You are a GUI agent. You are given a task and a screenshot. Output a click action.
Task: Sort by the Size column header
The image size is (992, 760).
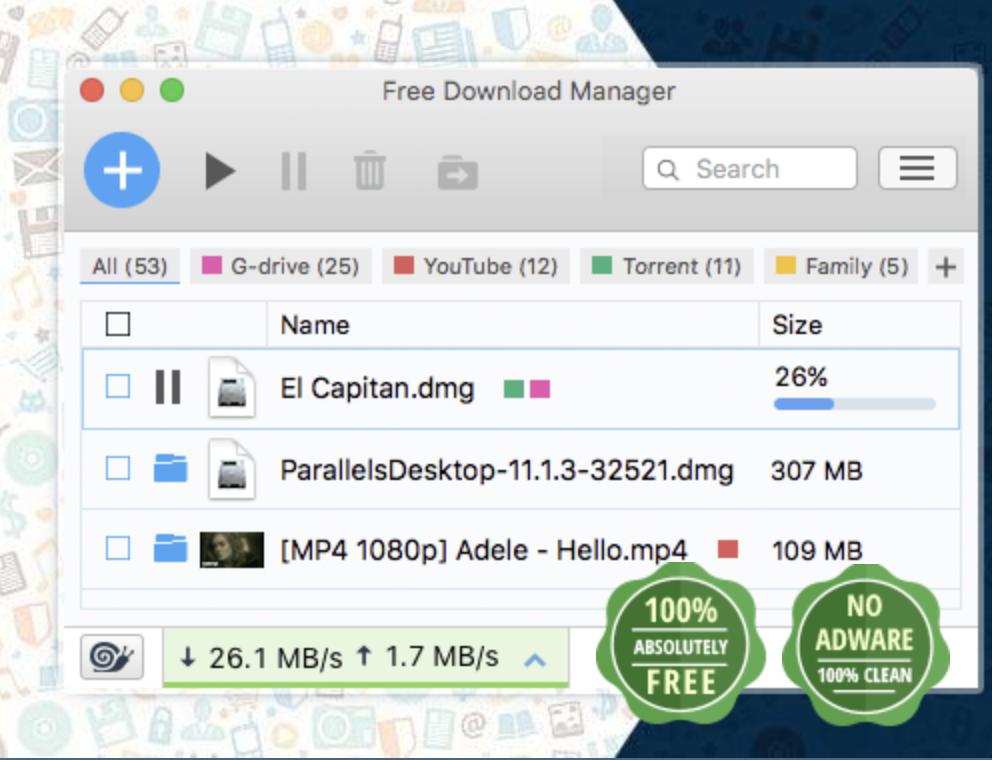[x=860, y=325]
